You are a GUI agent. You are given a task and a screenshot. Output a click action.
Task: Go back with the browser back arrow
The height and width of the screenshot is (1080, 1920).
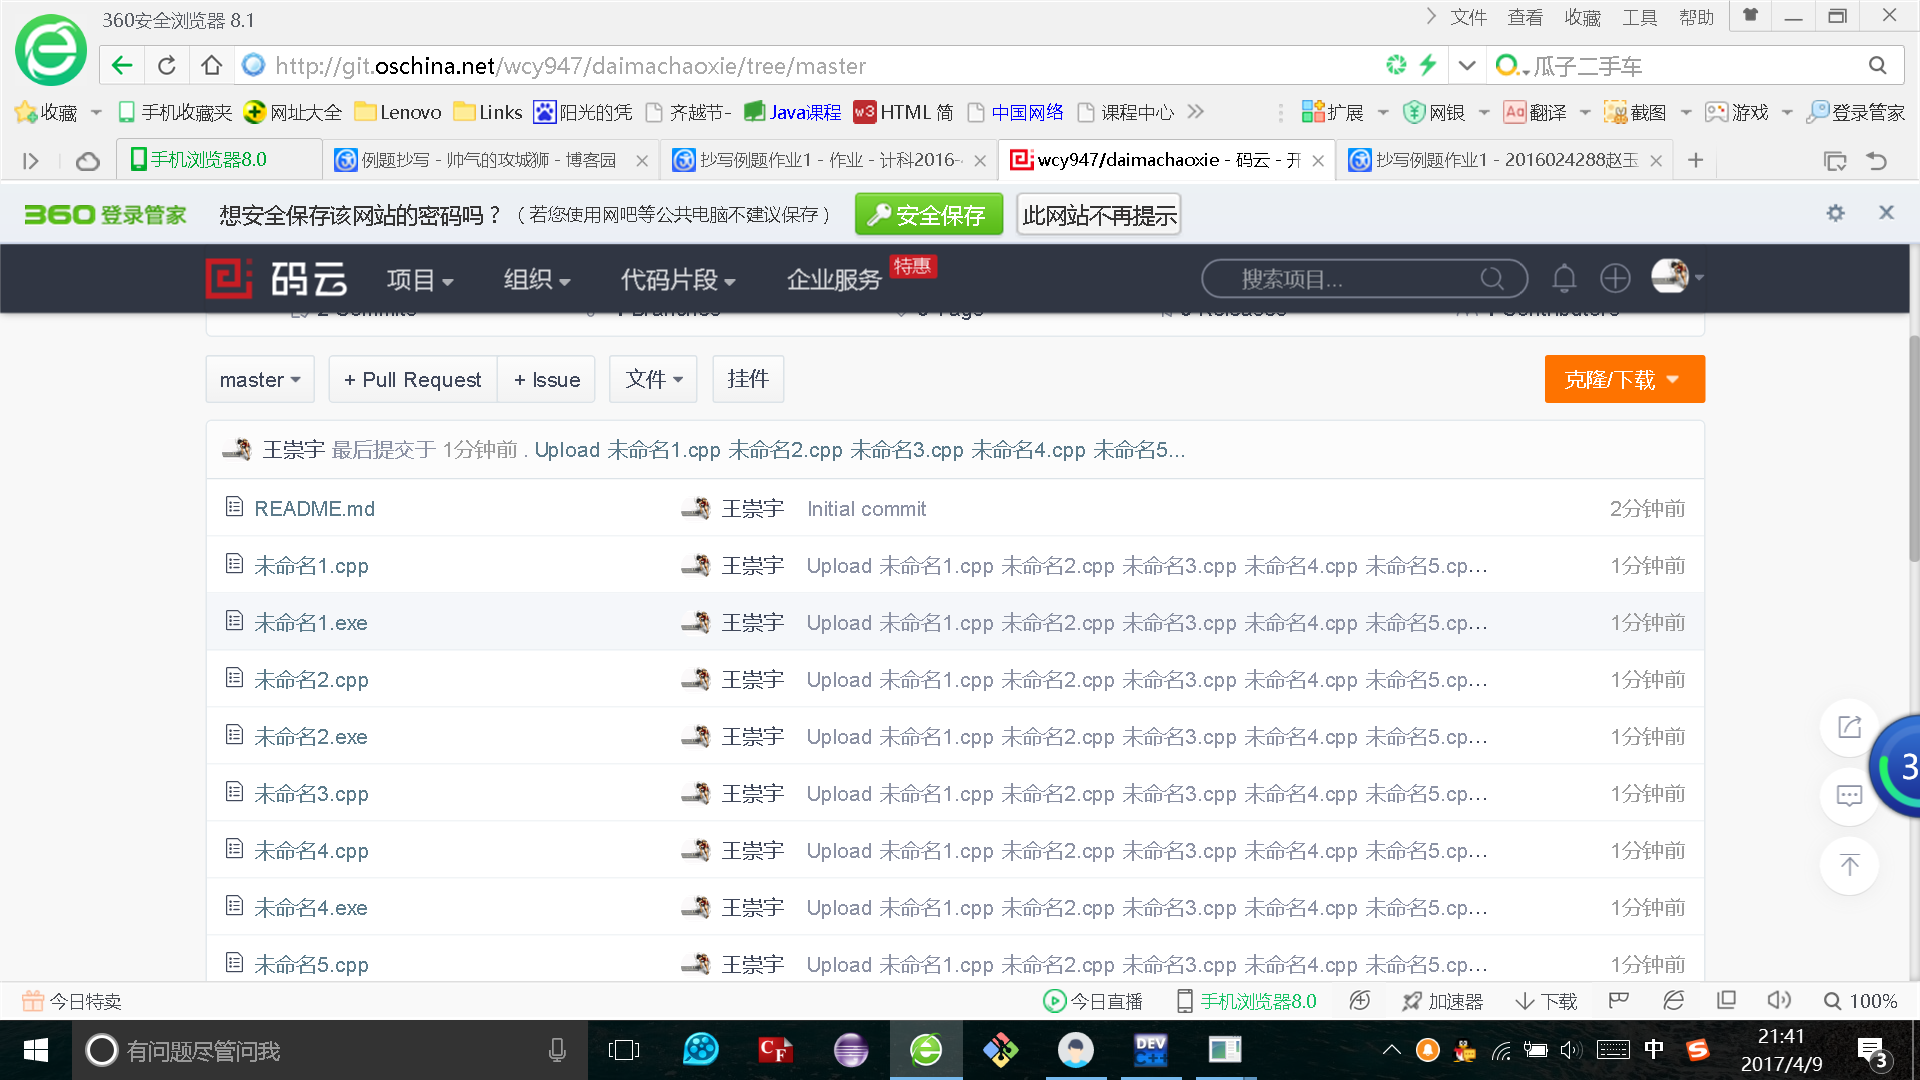(122, 66)
